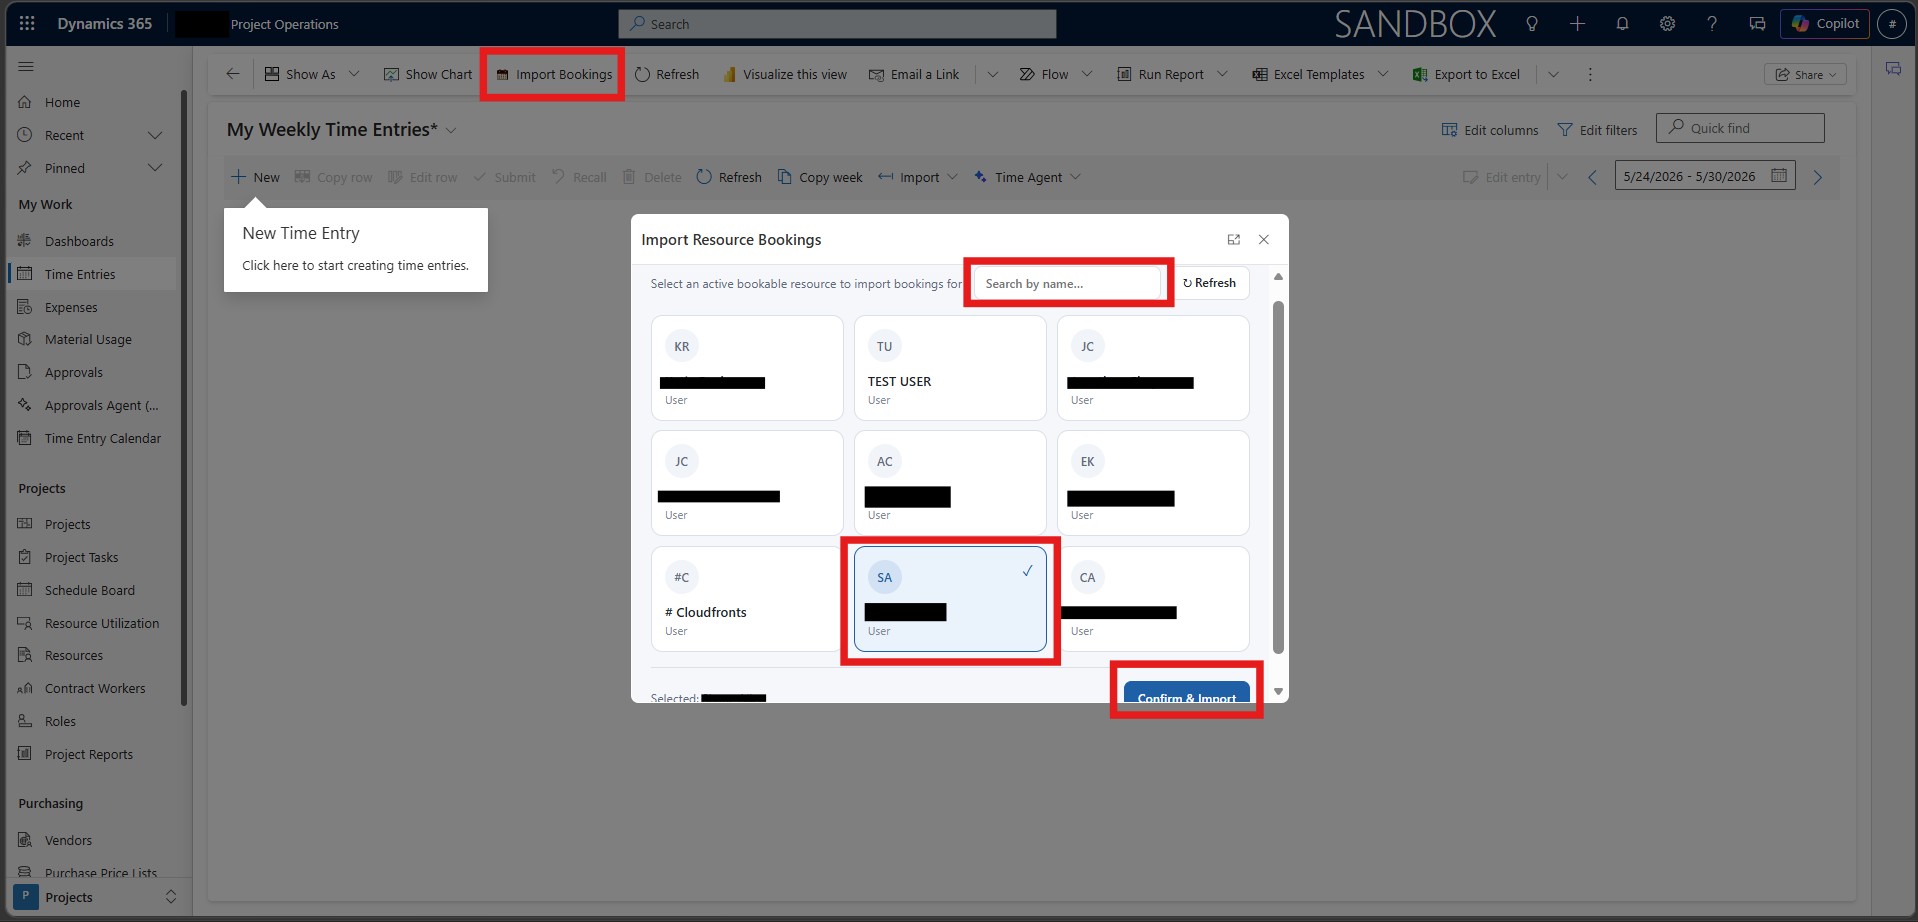Viewport: 1918px width, 922px height.
Task: Click Refresh in the grid toolbar
Action: (x=729, y=177)
